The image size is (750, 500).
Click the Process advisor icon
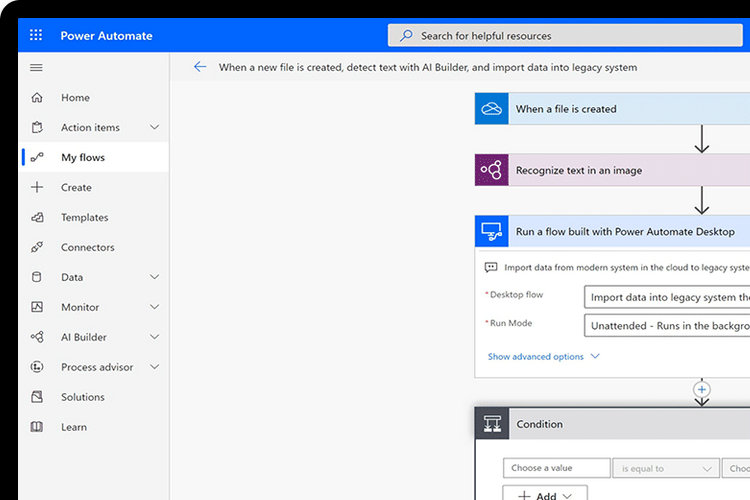(37, 367)
